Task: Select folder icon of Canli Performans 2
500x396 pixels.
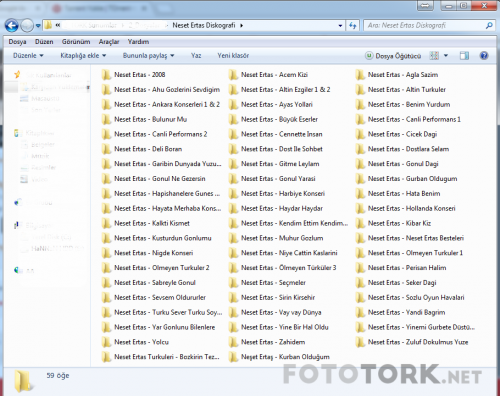Action: [106, 134]
